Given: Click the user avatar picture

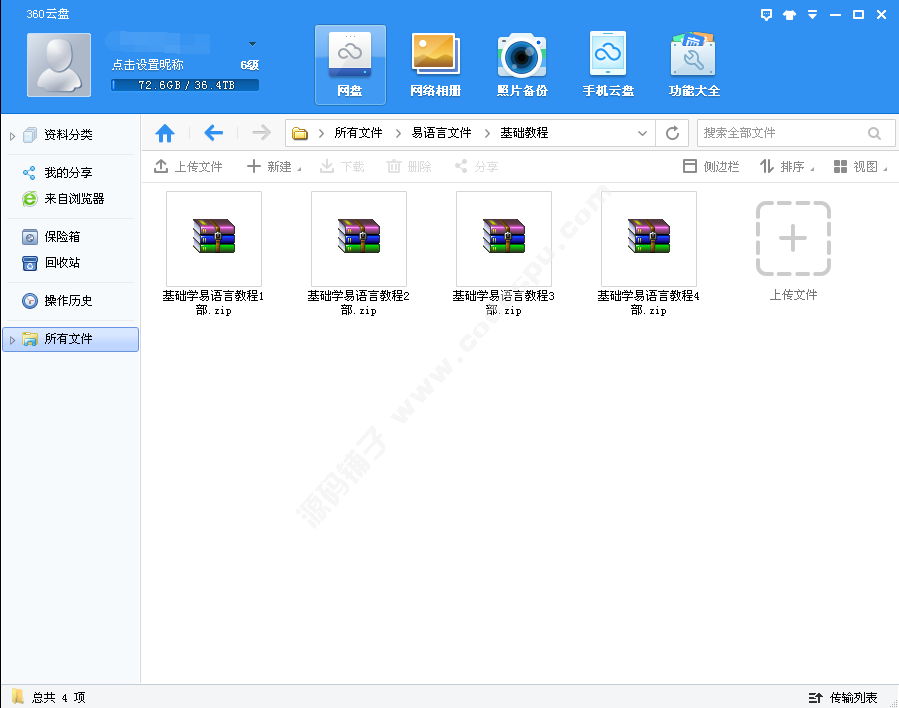Looking at the screenshot, I should pos(59,65).
